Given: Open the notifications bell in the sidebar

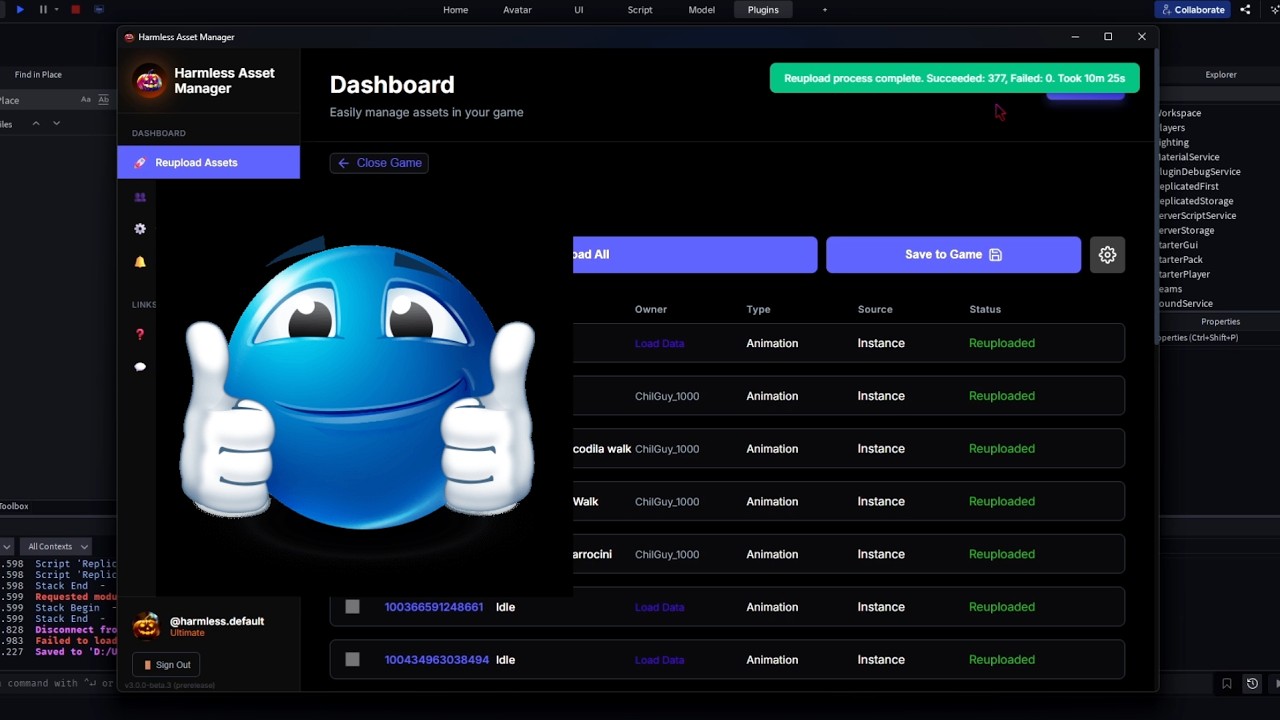Looking at the screenshot, I should [x=140, y=262].
